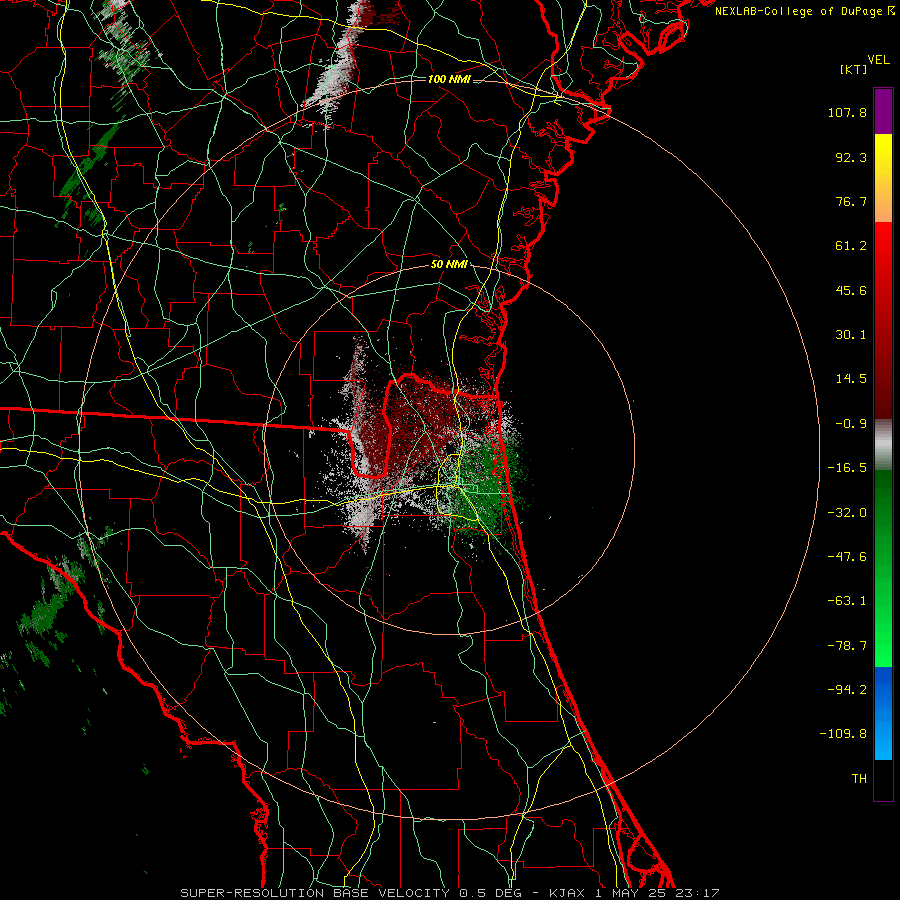Click the 61.2 velocity scale value
Viewport: 900px width, 900px height.
pos(851,246)
